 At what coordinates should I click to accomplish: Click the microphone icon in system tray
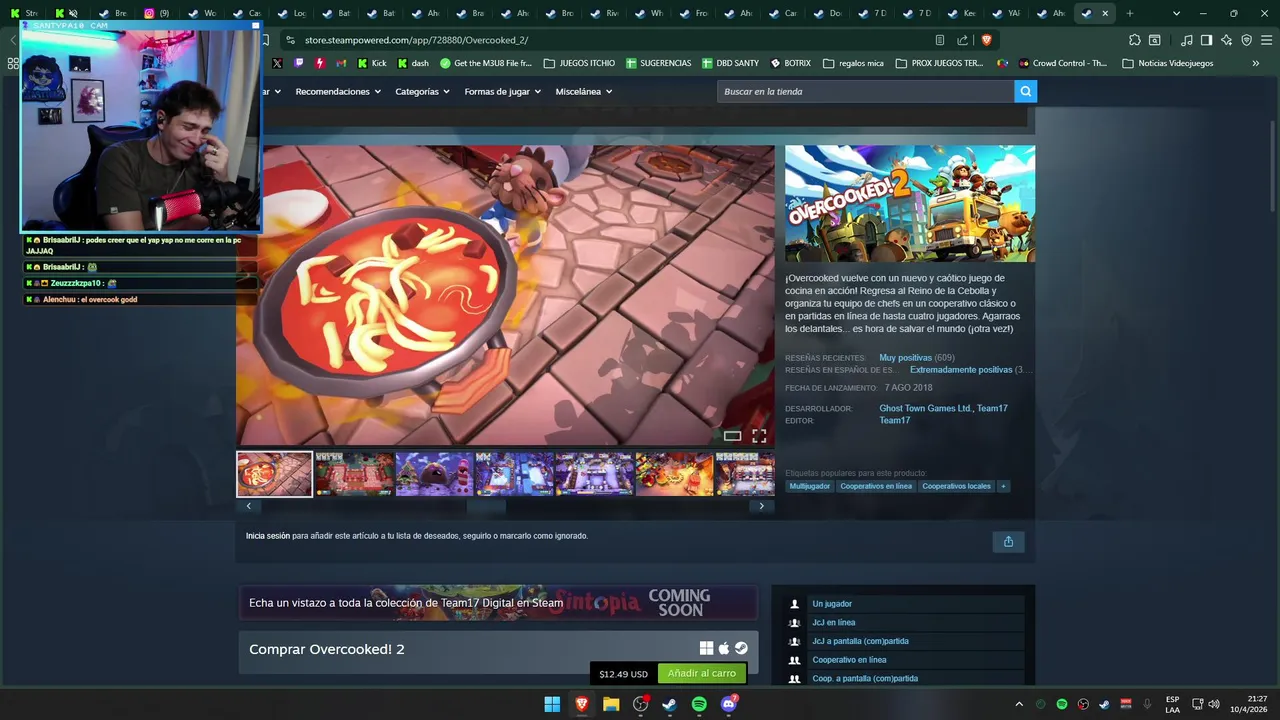coord(1147,704)
